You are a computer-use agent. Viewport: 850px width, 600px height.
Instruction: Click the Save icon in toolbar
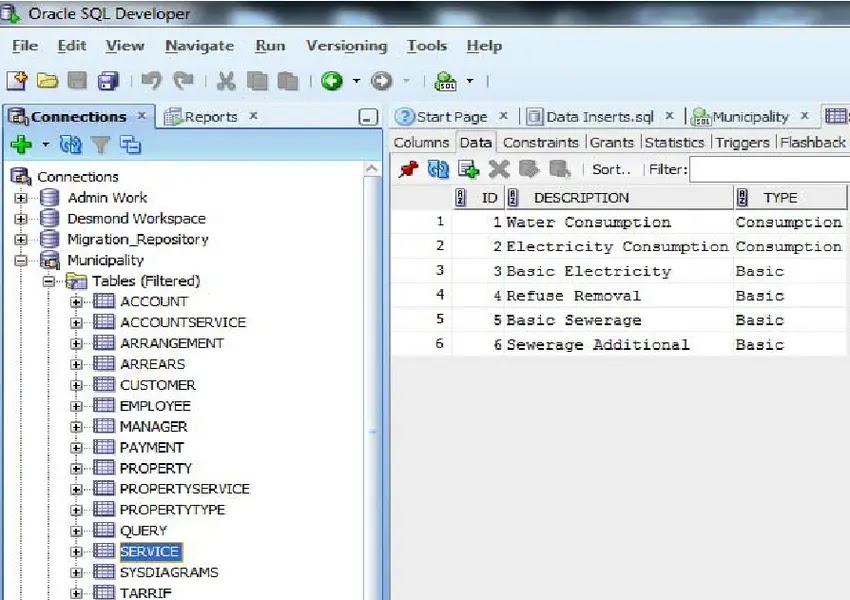[x=77, y=81]
